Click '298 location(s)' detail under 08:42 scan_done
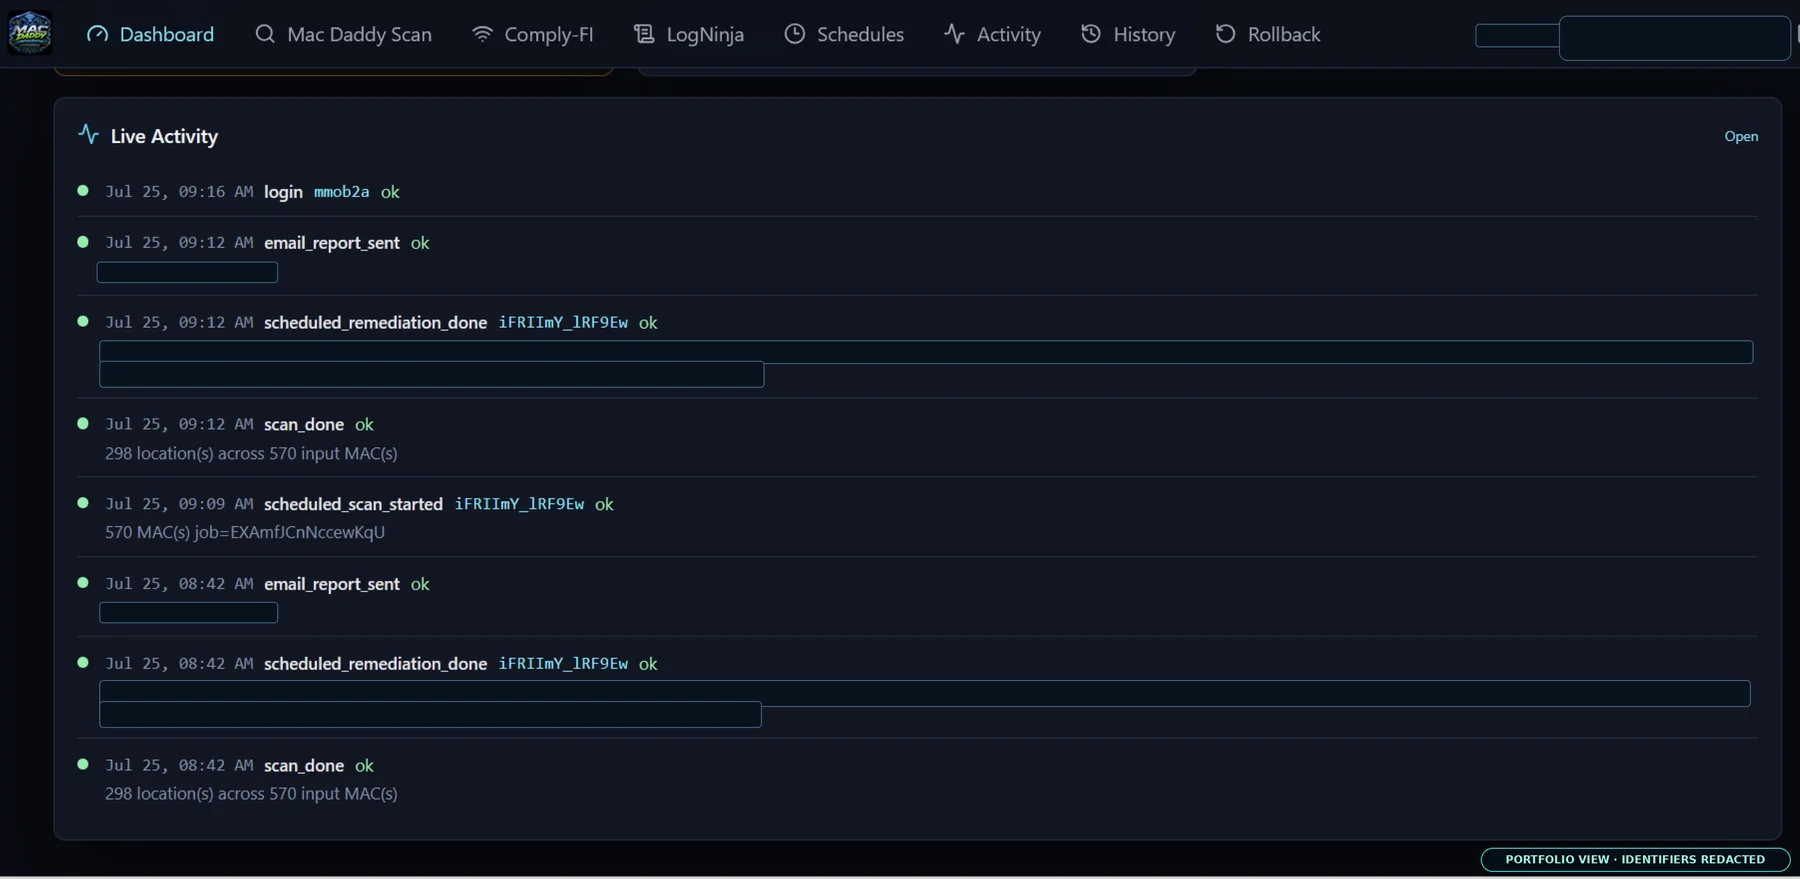1800x879 pixels. point(251,794)
